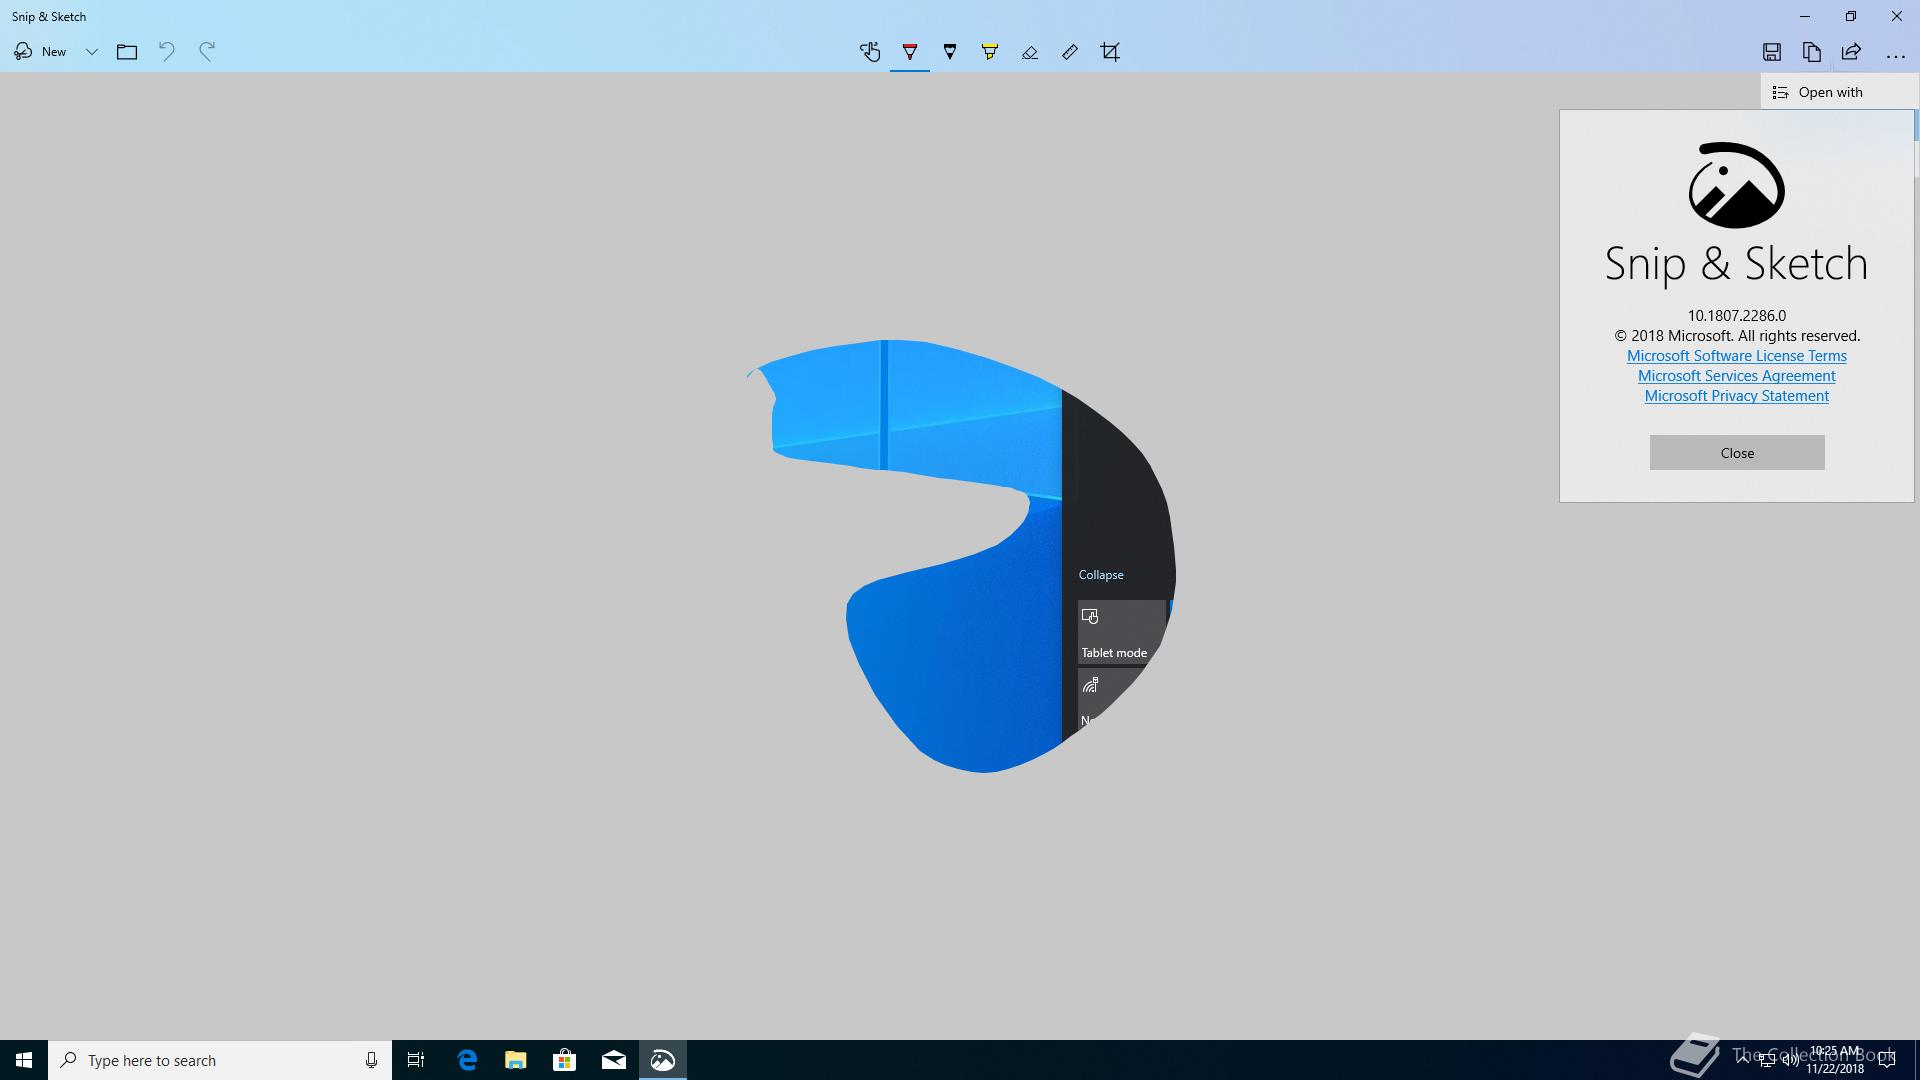The height and width of the screenshot is (1080, 1920).
Task: Open Microsoft Software License Terms link
Action: coord(1736,356)
